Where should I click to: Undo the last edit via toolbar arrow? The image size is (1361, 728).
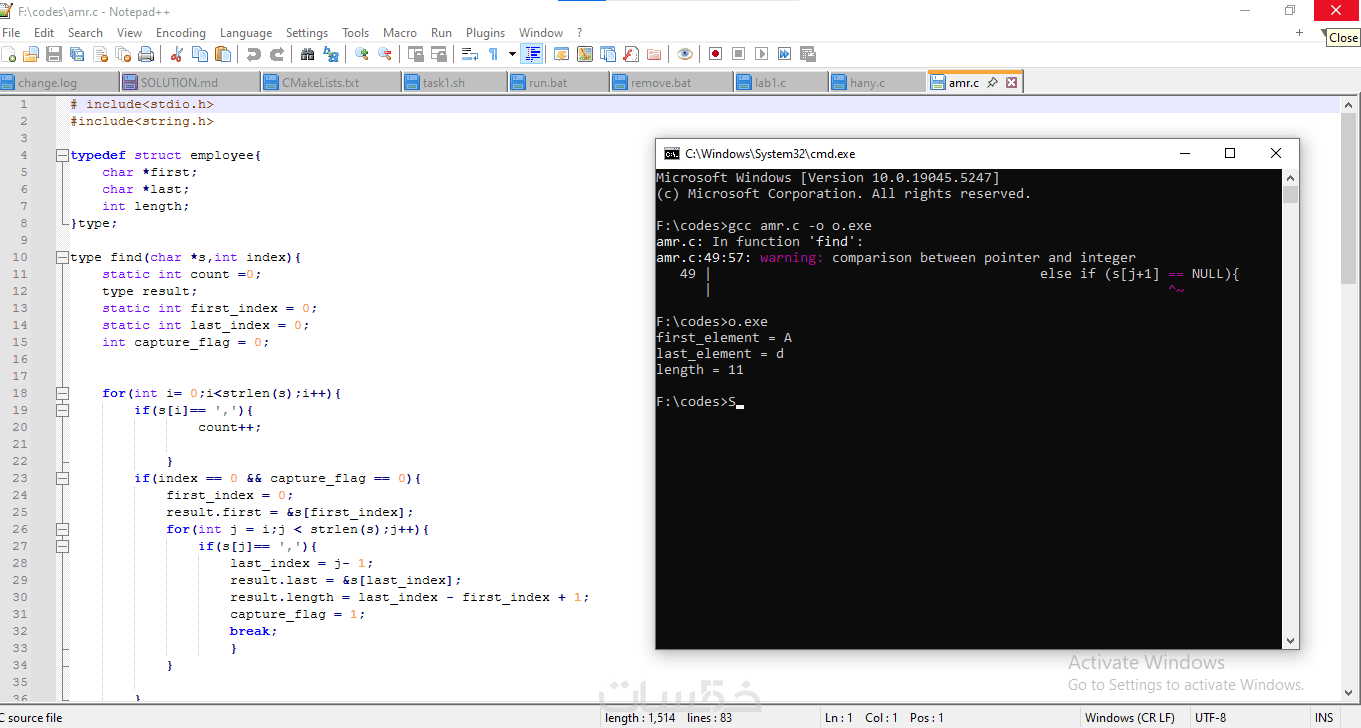(254, 54)
